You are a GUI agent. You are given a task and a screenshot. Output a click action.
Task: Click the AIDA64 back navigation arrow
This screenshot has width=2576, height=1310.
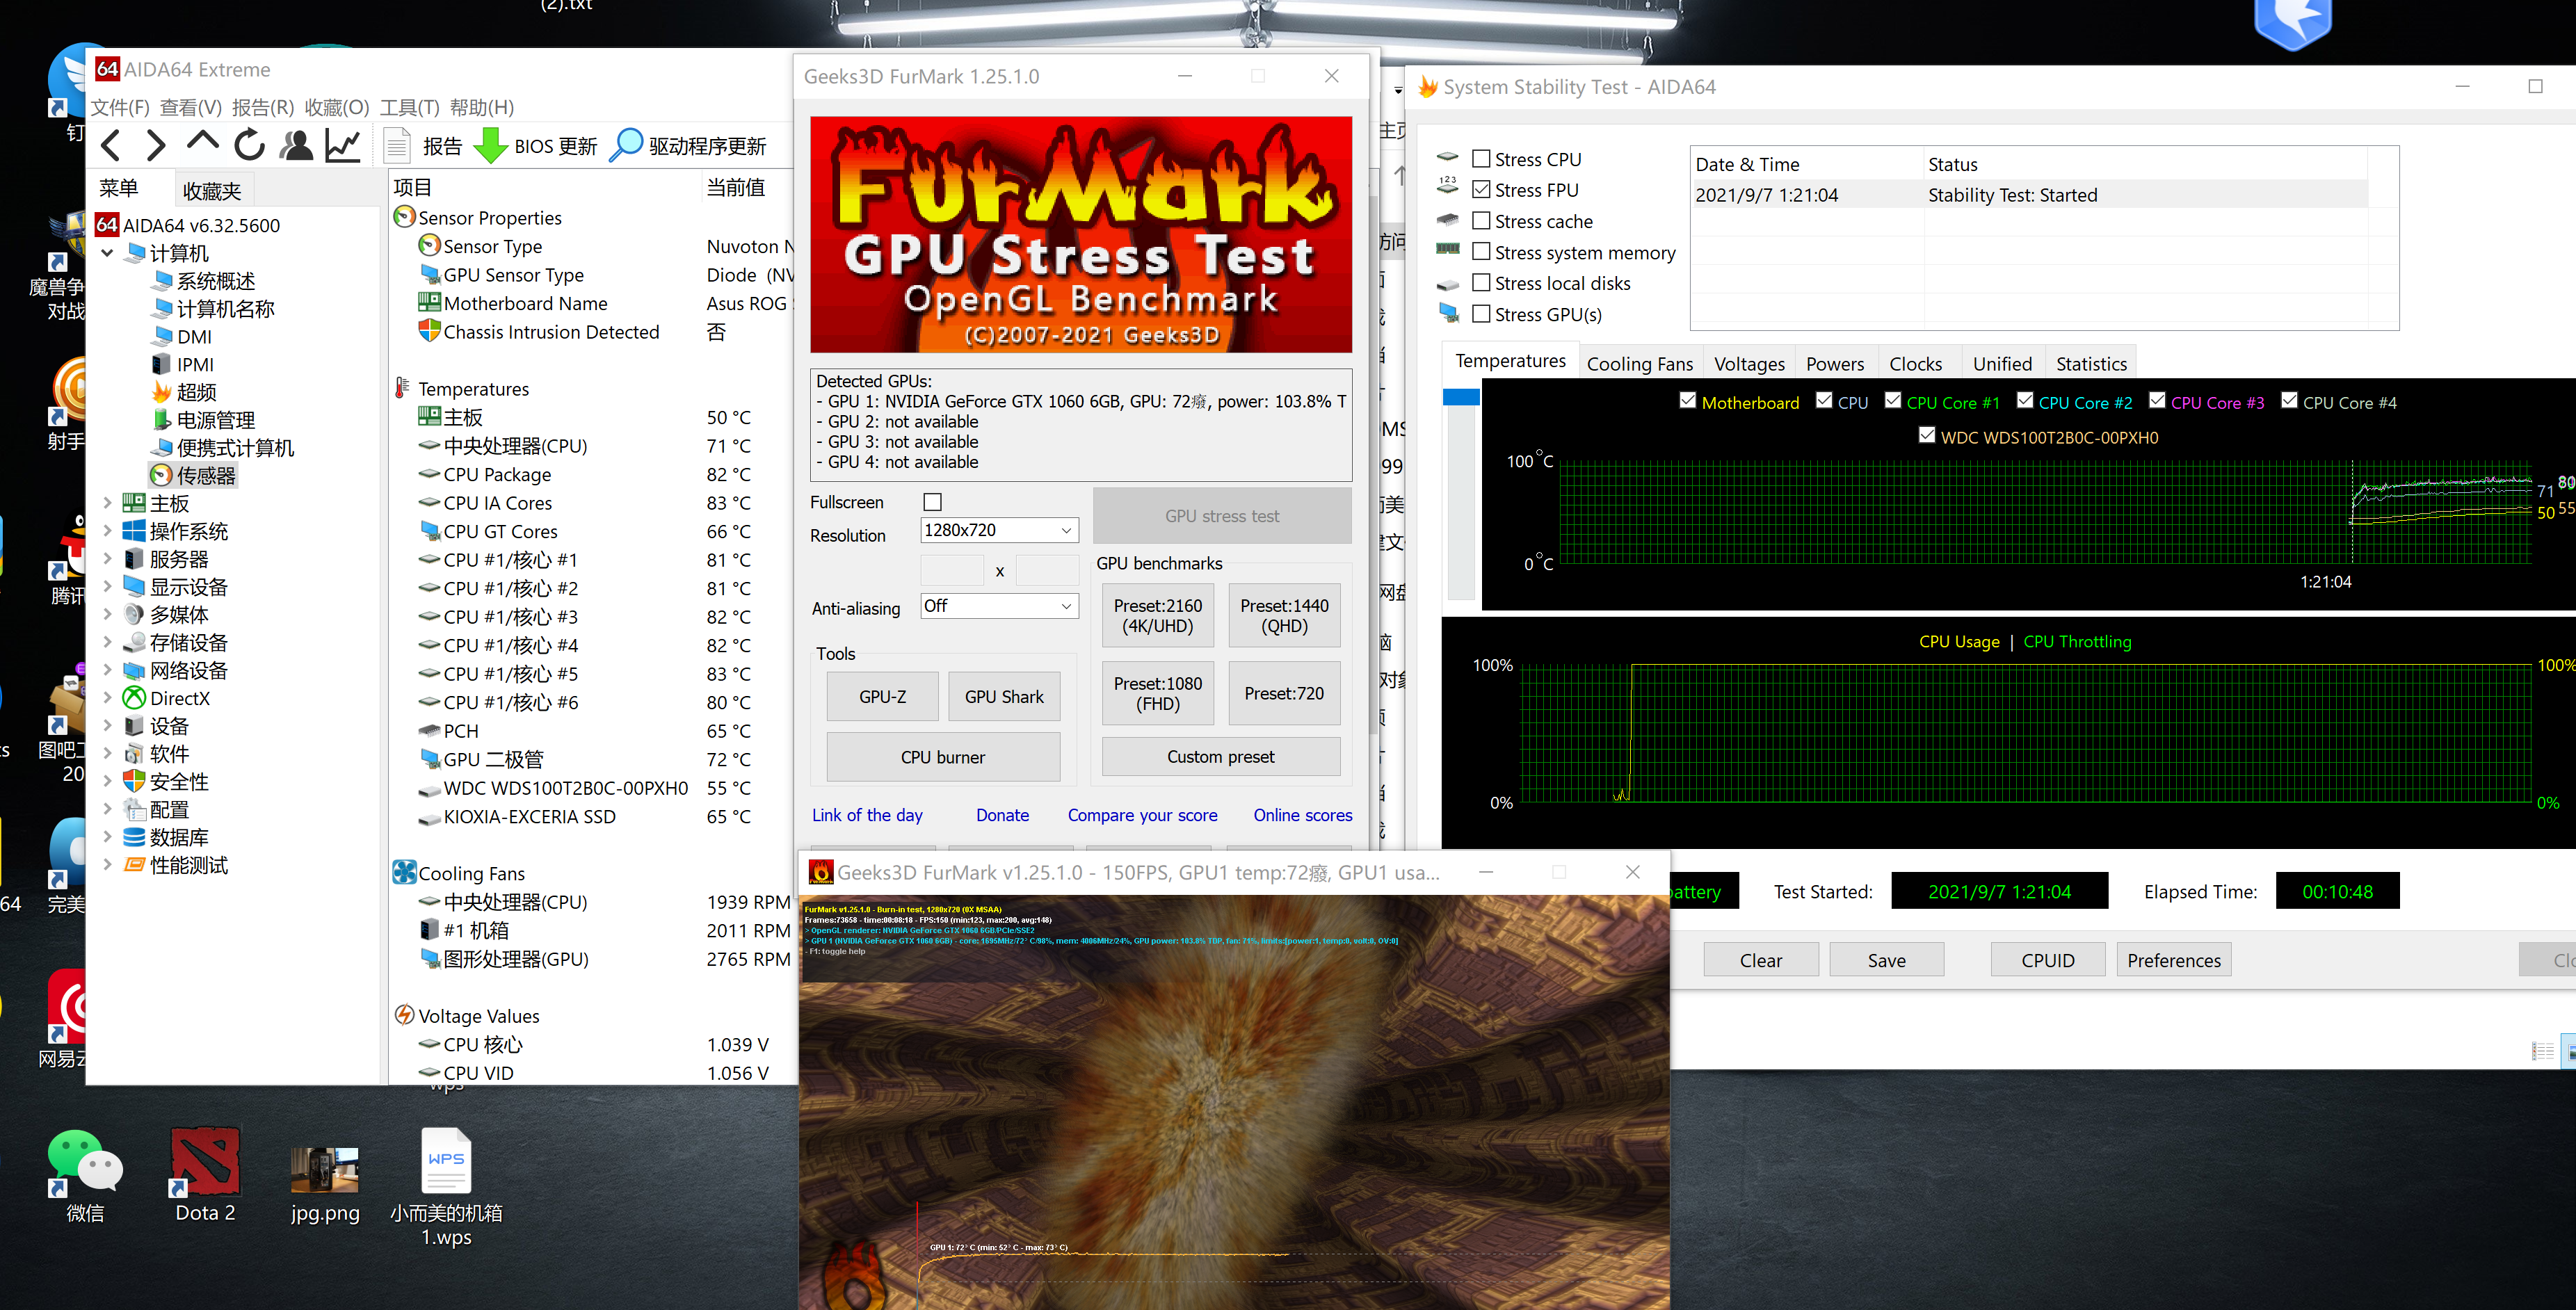pos(111,146)
